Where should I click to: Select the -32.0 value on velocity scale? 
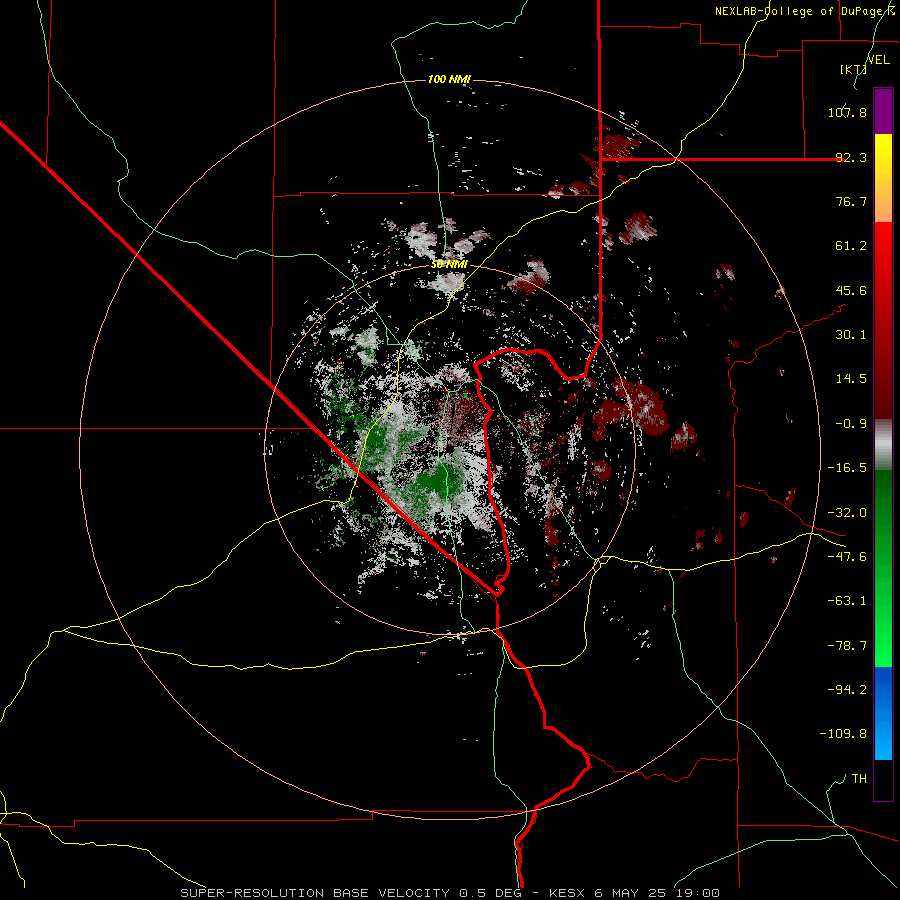pyautogui.click(x=847, y=513)
